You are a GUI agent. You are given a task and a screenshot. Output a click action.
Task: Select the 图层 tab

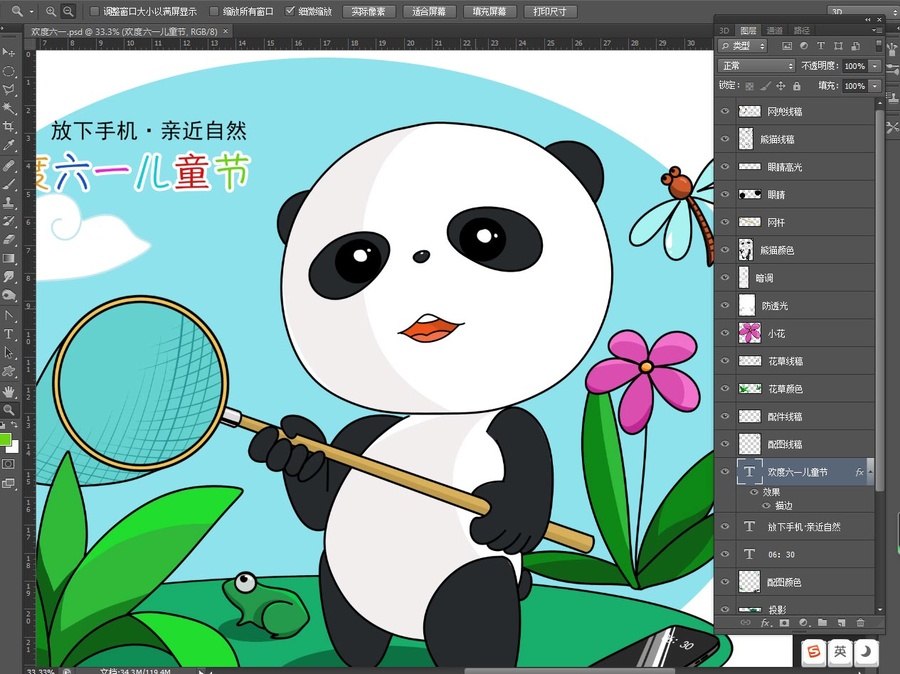(x=748, y=30)
